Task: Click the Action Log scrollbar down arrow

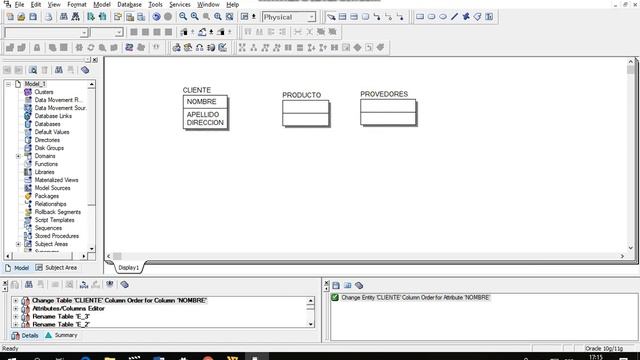Action: [311, 324]
